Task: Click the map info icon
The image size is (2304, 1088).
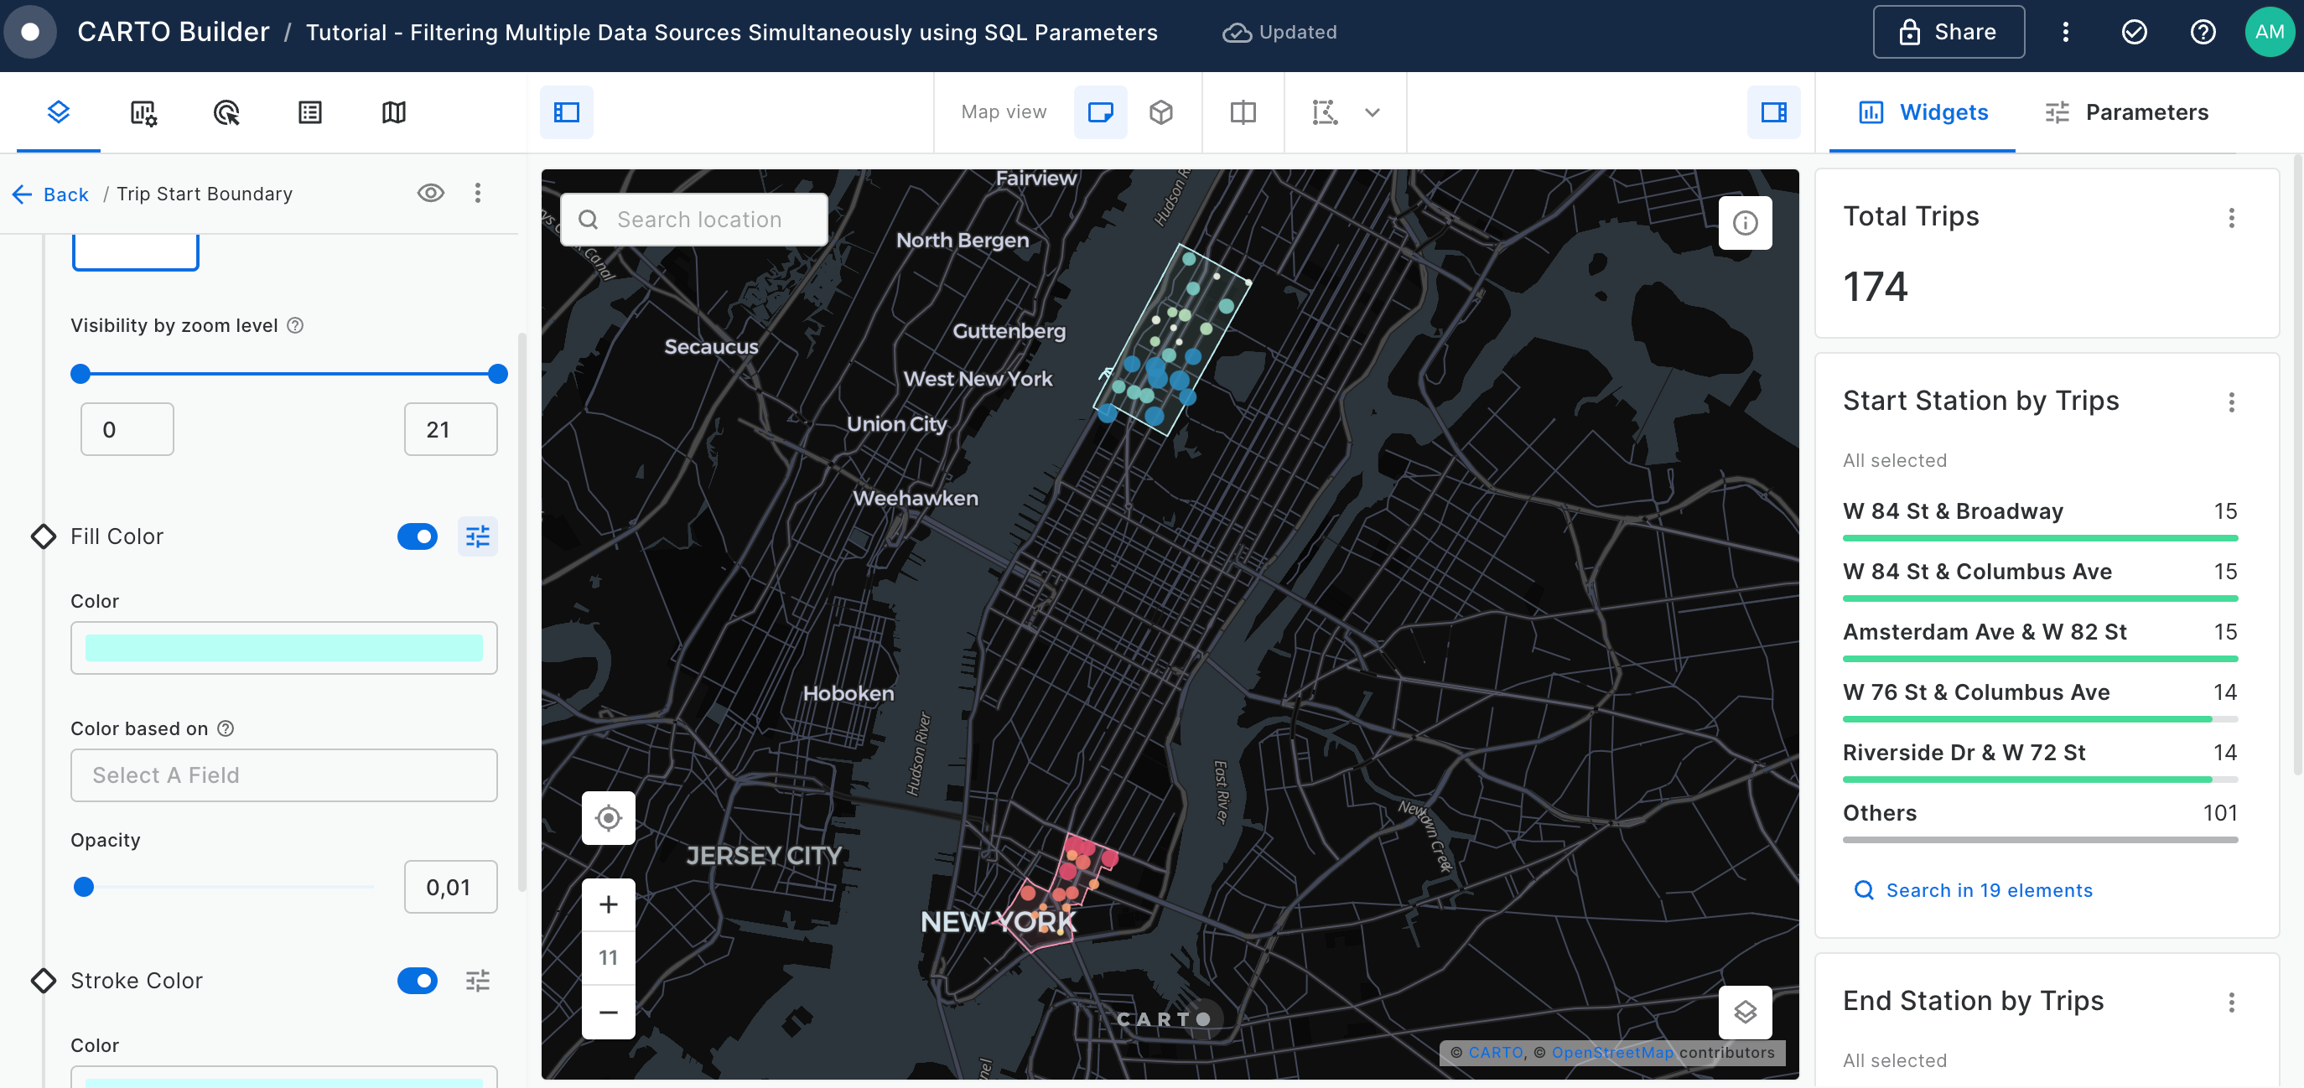Action: click(1745, 223)
